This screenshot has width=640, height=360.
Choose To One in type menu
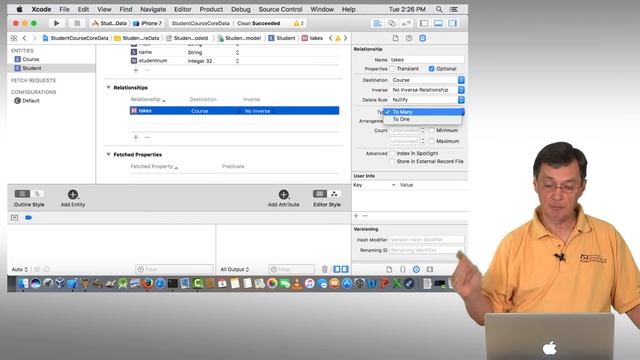[x=423, y=119]
